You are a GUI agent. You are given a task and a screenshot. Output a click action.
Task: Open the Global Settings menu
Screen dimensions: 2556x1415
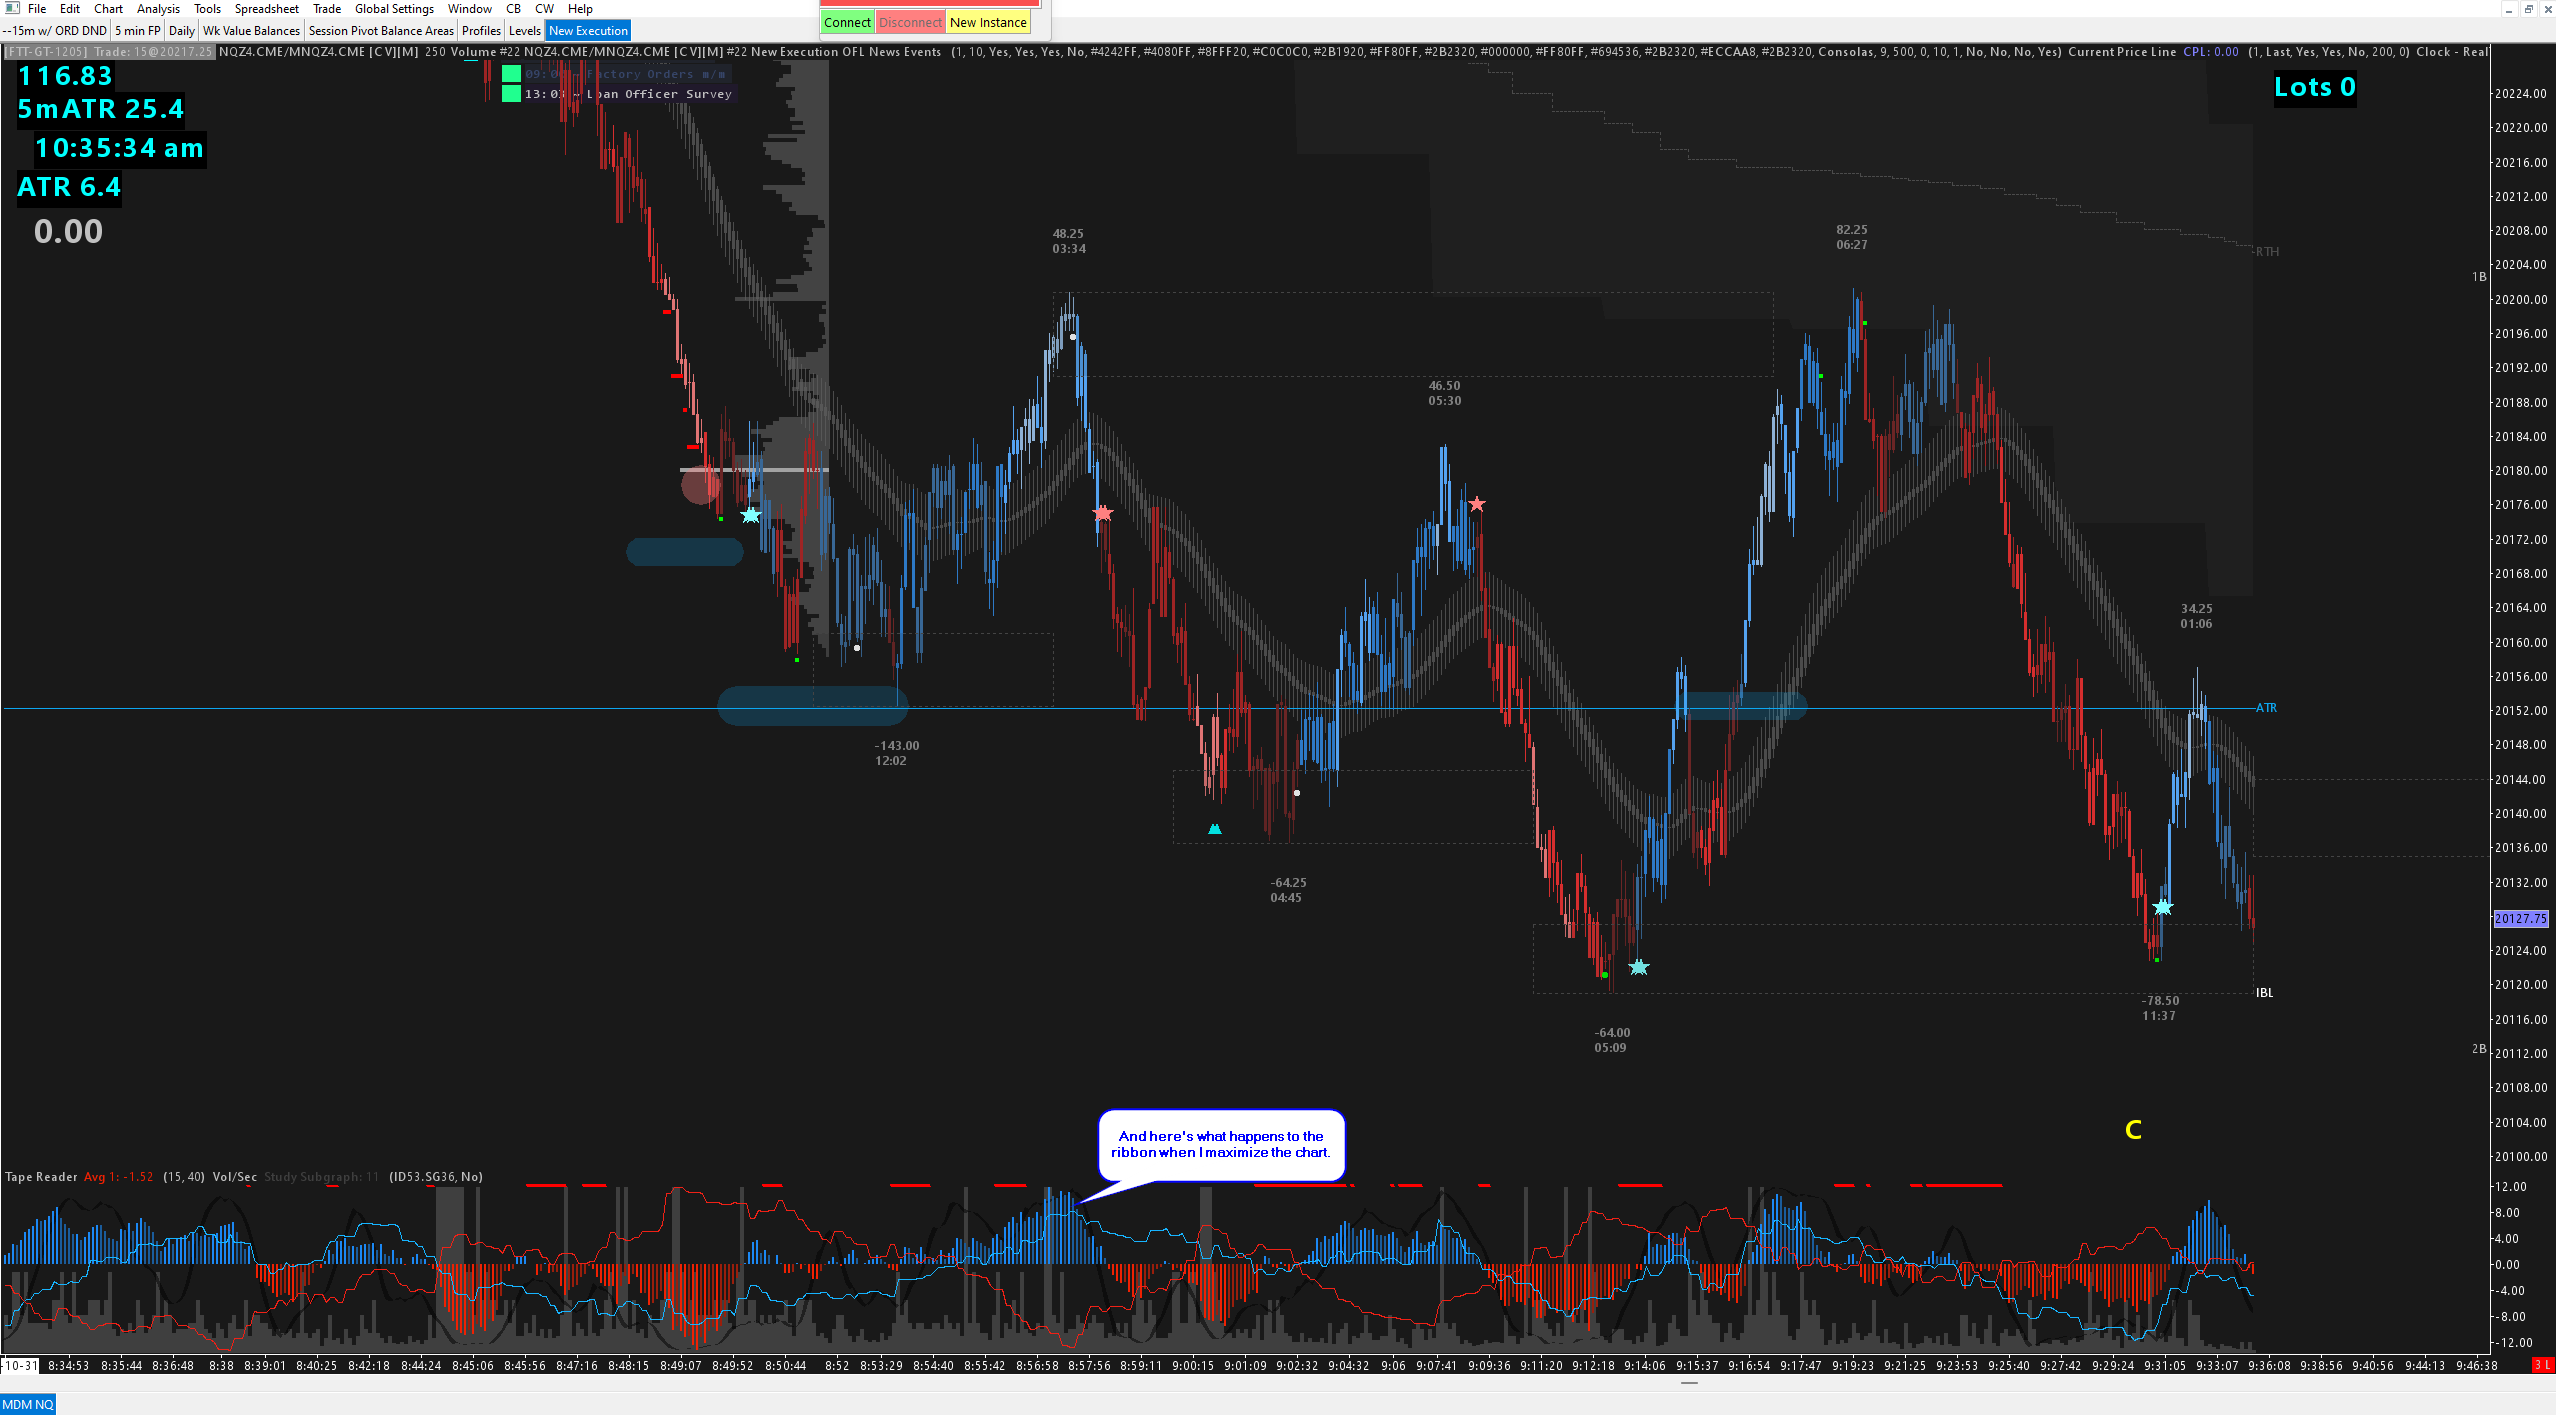click(394, 9)
